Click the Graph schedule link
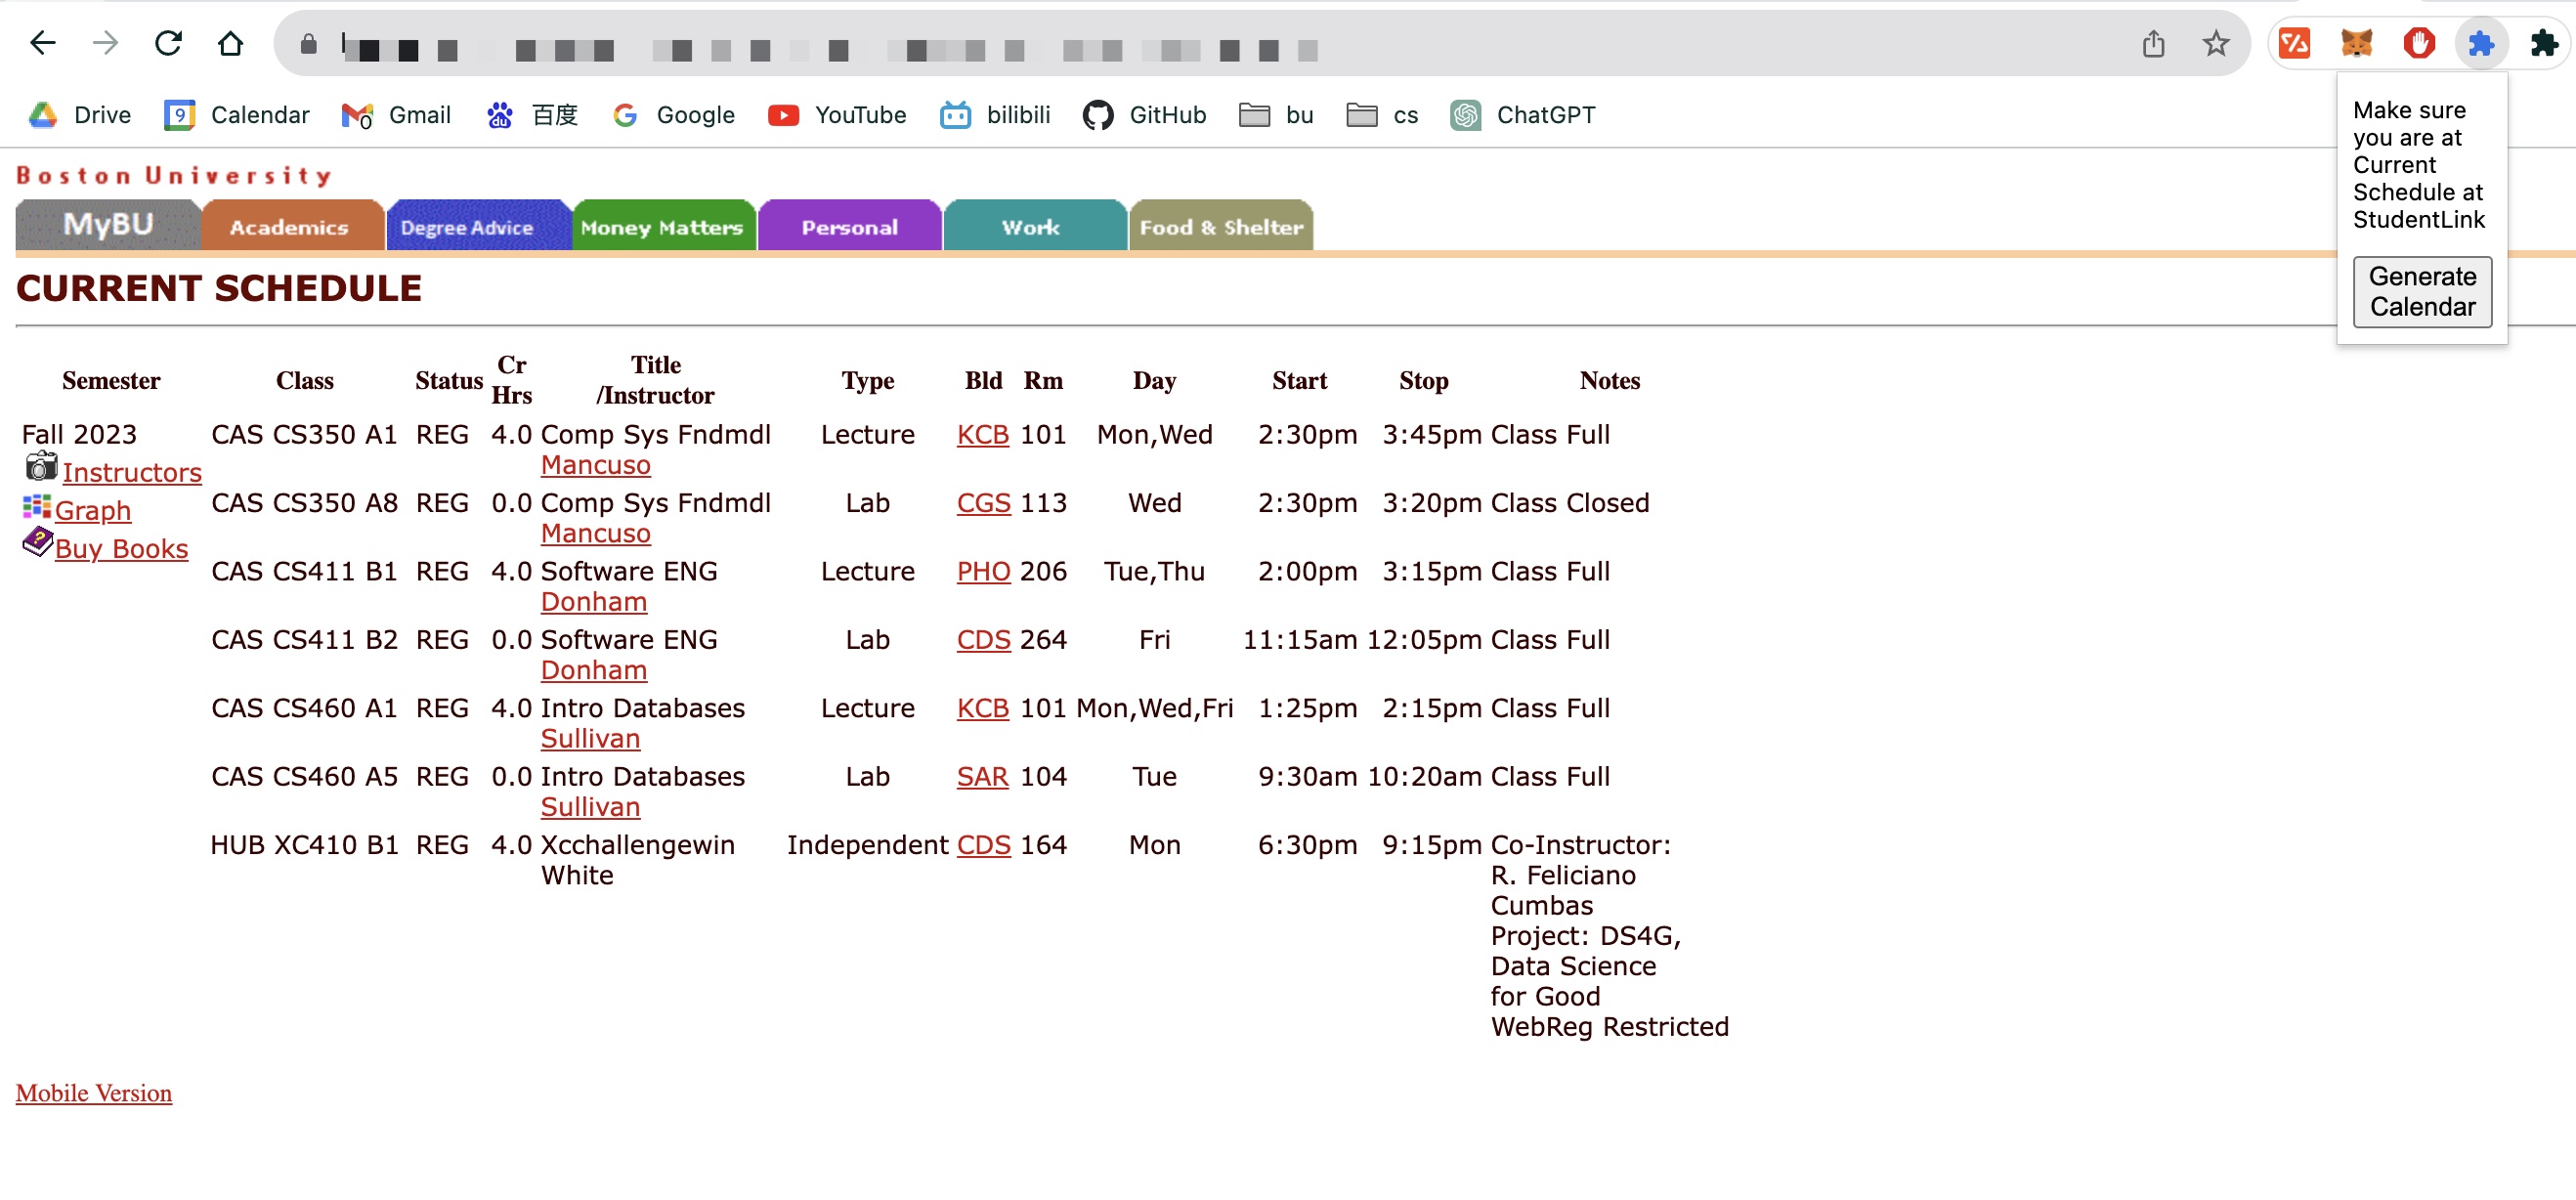 92,510
